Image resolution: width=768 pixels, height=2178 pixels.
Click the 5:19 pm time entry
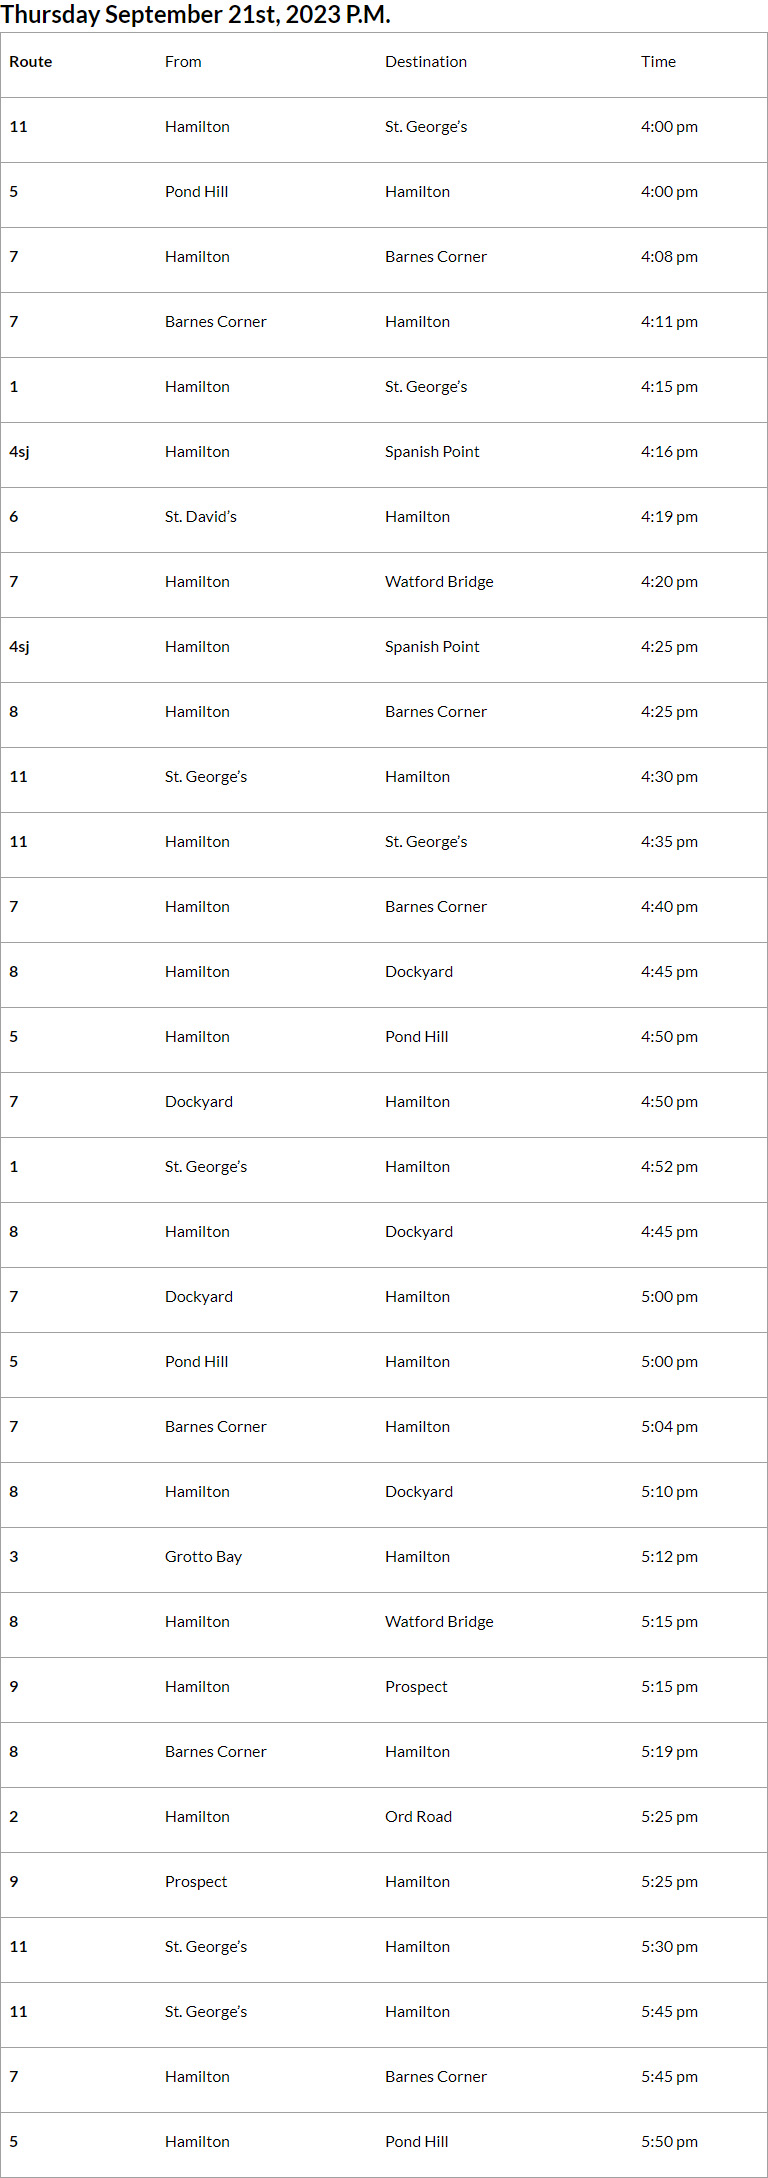pyautogui.click(x=669, y=1752)
